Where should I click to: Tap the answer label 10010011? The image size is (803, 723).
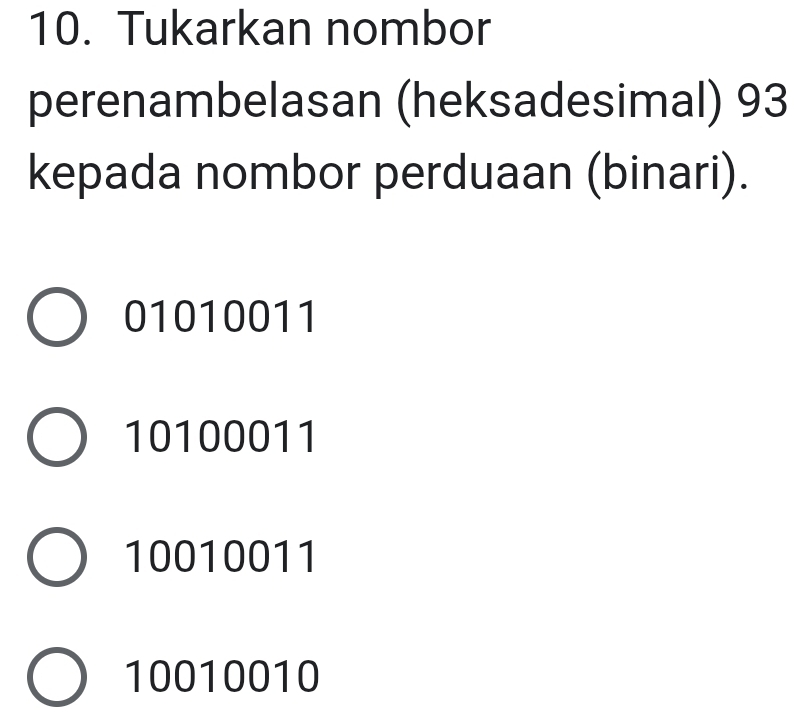220,557
